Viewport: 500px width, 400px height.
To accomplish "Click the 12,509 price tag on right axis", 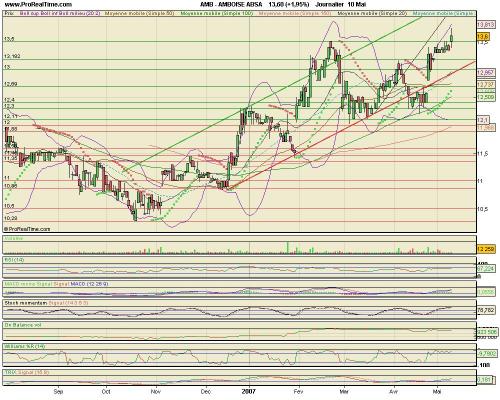I will point(485,97).
